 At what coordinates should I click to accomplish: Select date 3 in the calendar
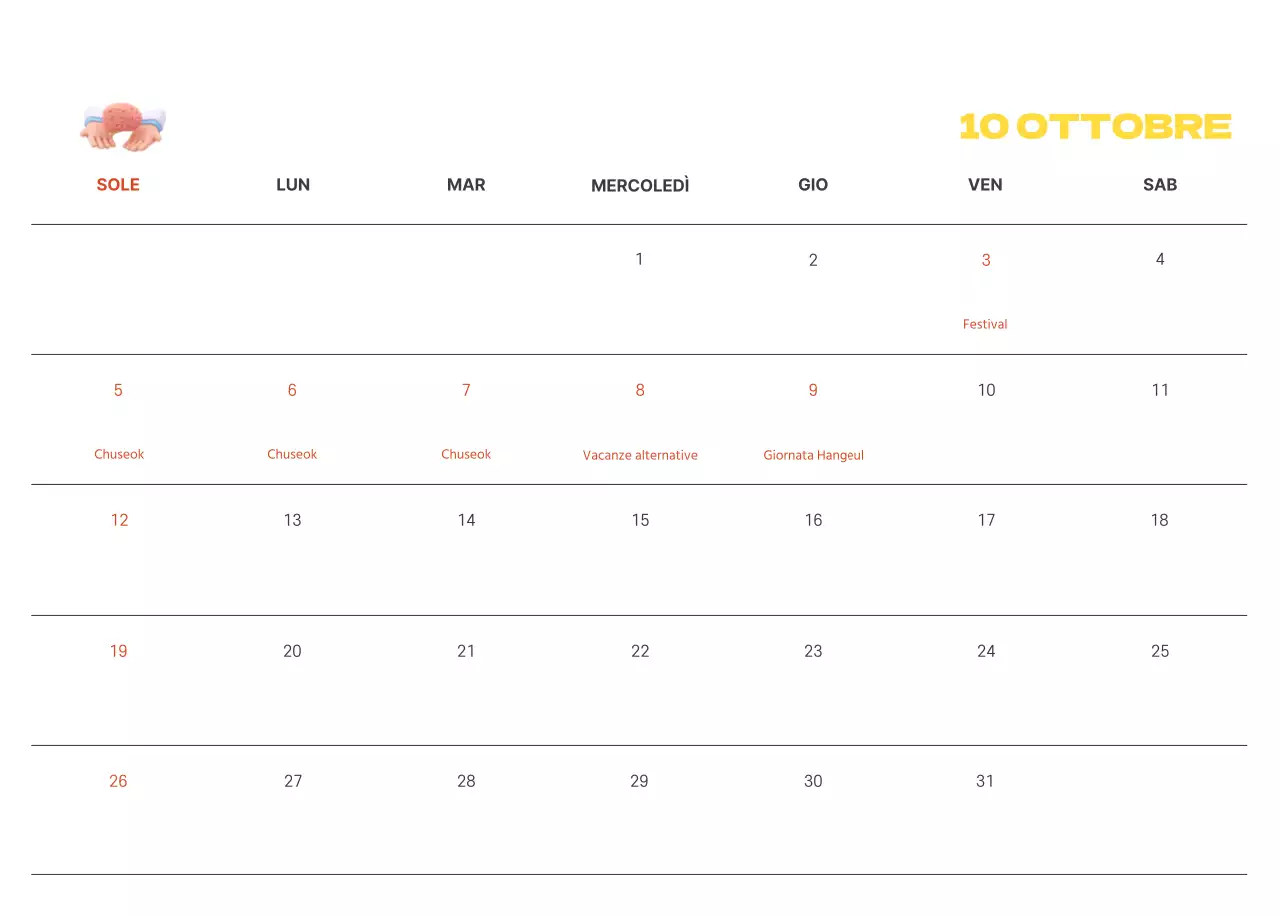pyautogui.click(x=986, y=260)
